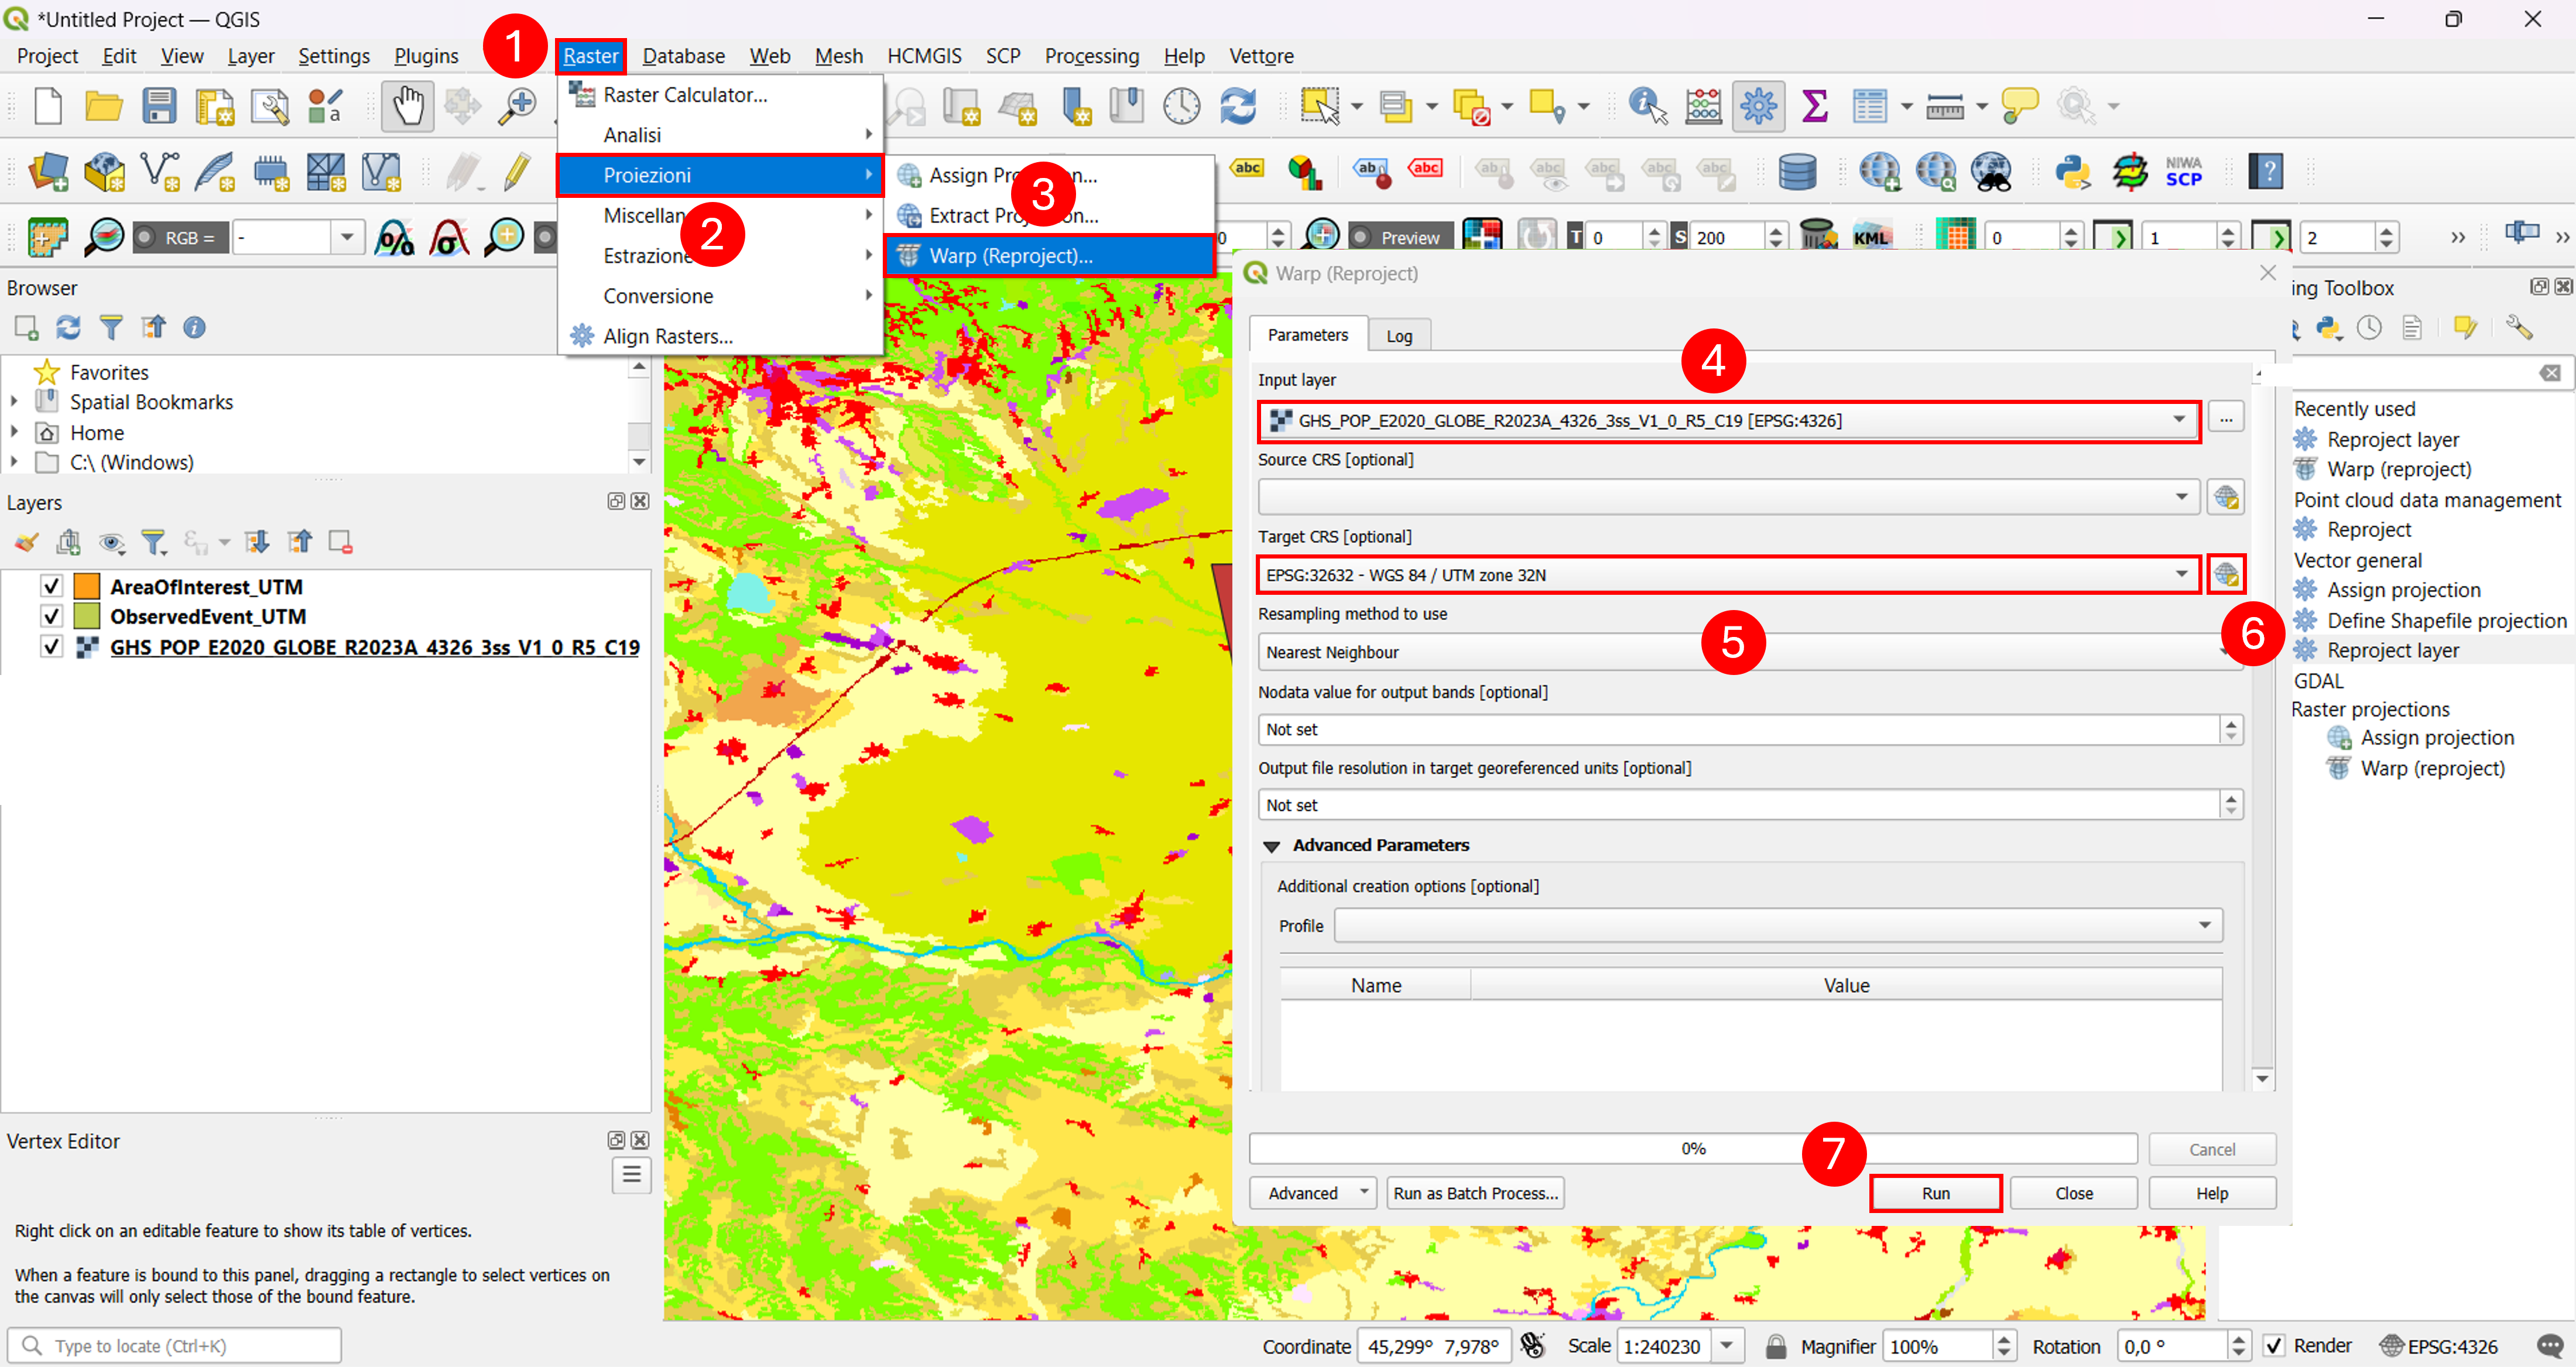Open Profile dropdown in Advanced Parameters
The image size is (2576, 1367).
(x=1778, y=926)
